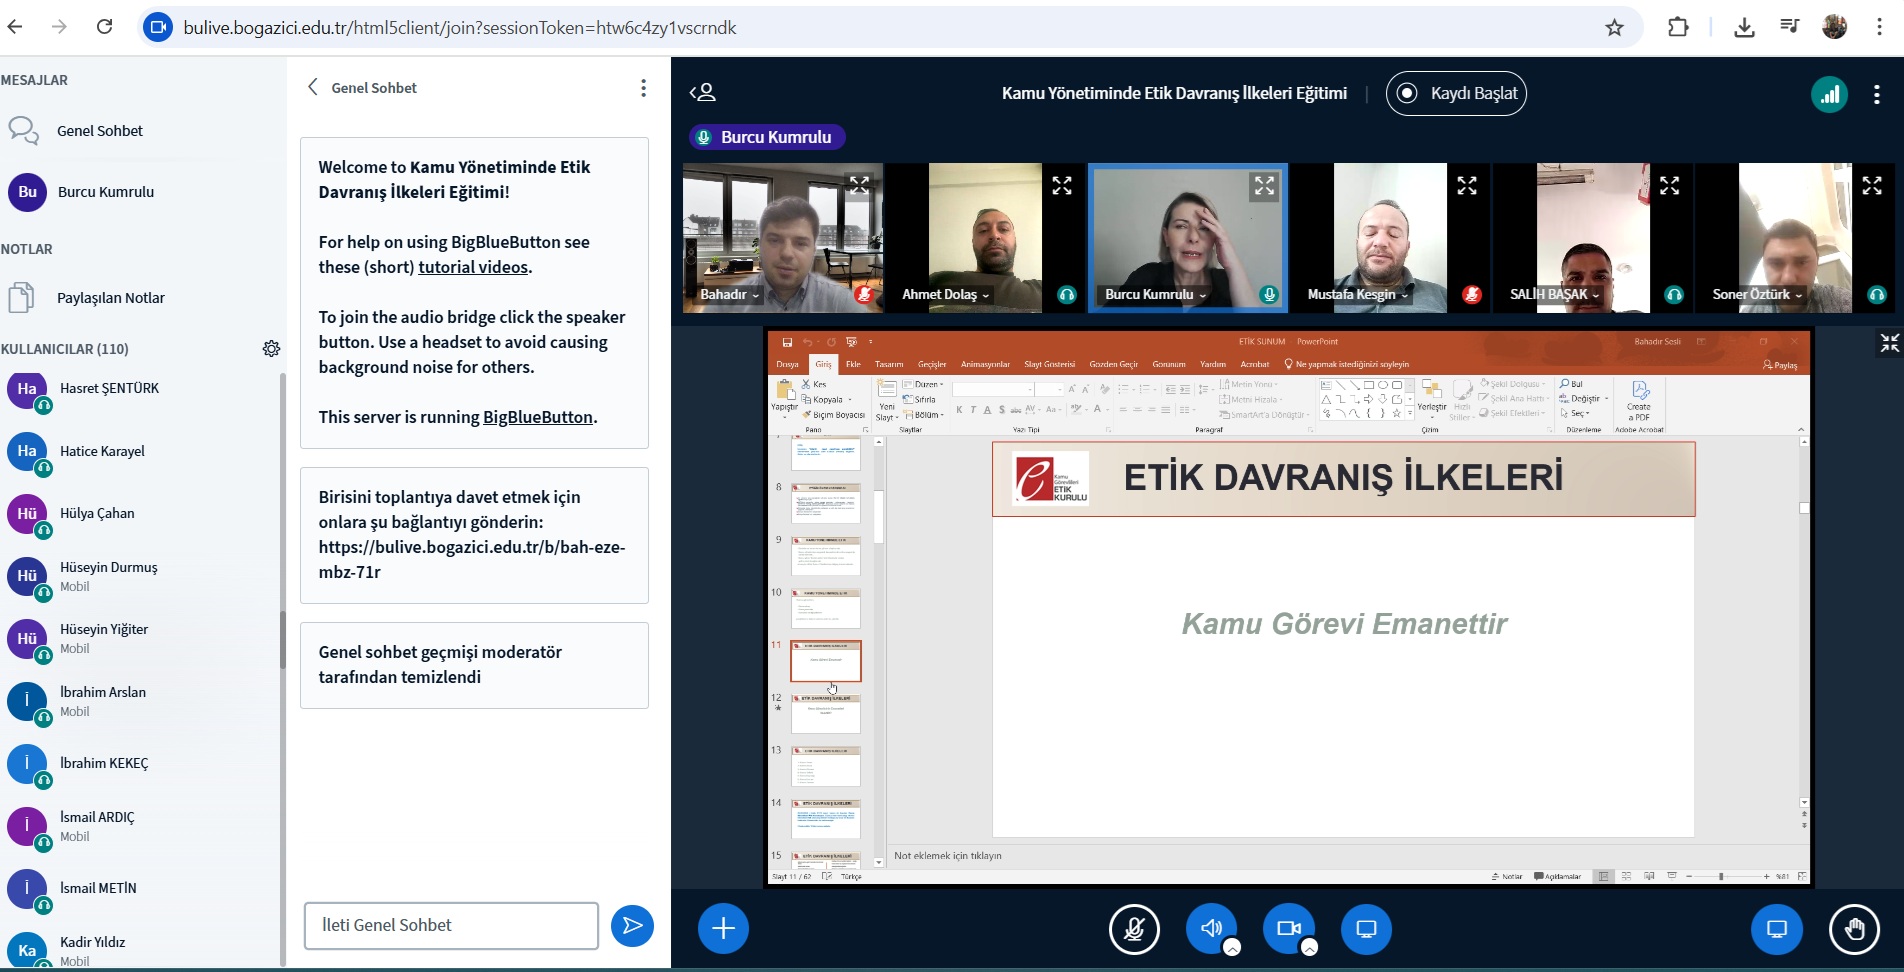
Task: Click the send message paper plane icon
Action: tap(632, 926)
